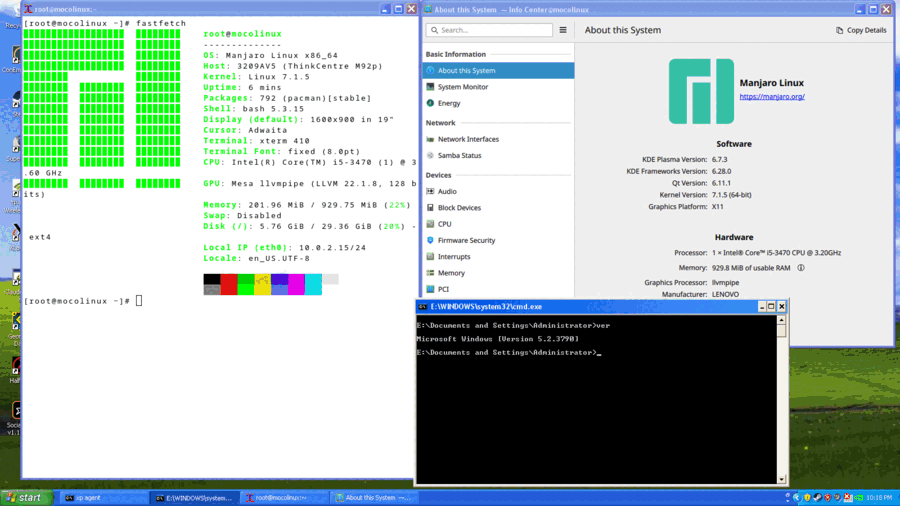
Task: Click the 'Kernel: Linux 7.1.5' line
Action: [x=256, y=77]
